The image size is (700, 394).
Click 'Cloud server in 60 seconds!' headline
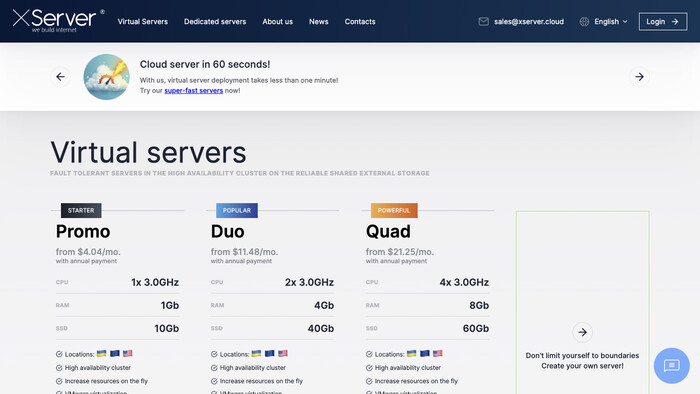[205, 64]
